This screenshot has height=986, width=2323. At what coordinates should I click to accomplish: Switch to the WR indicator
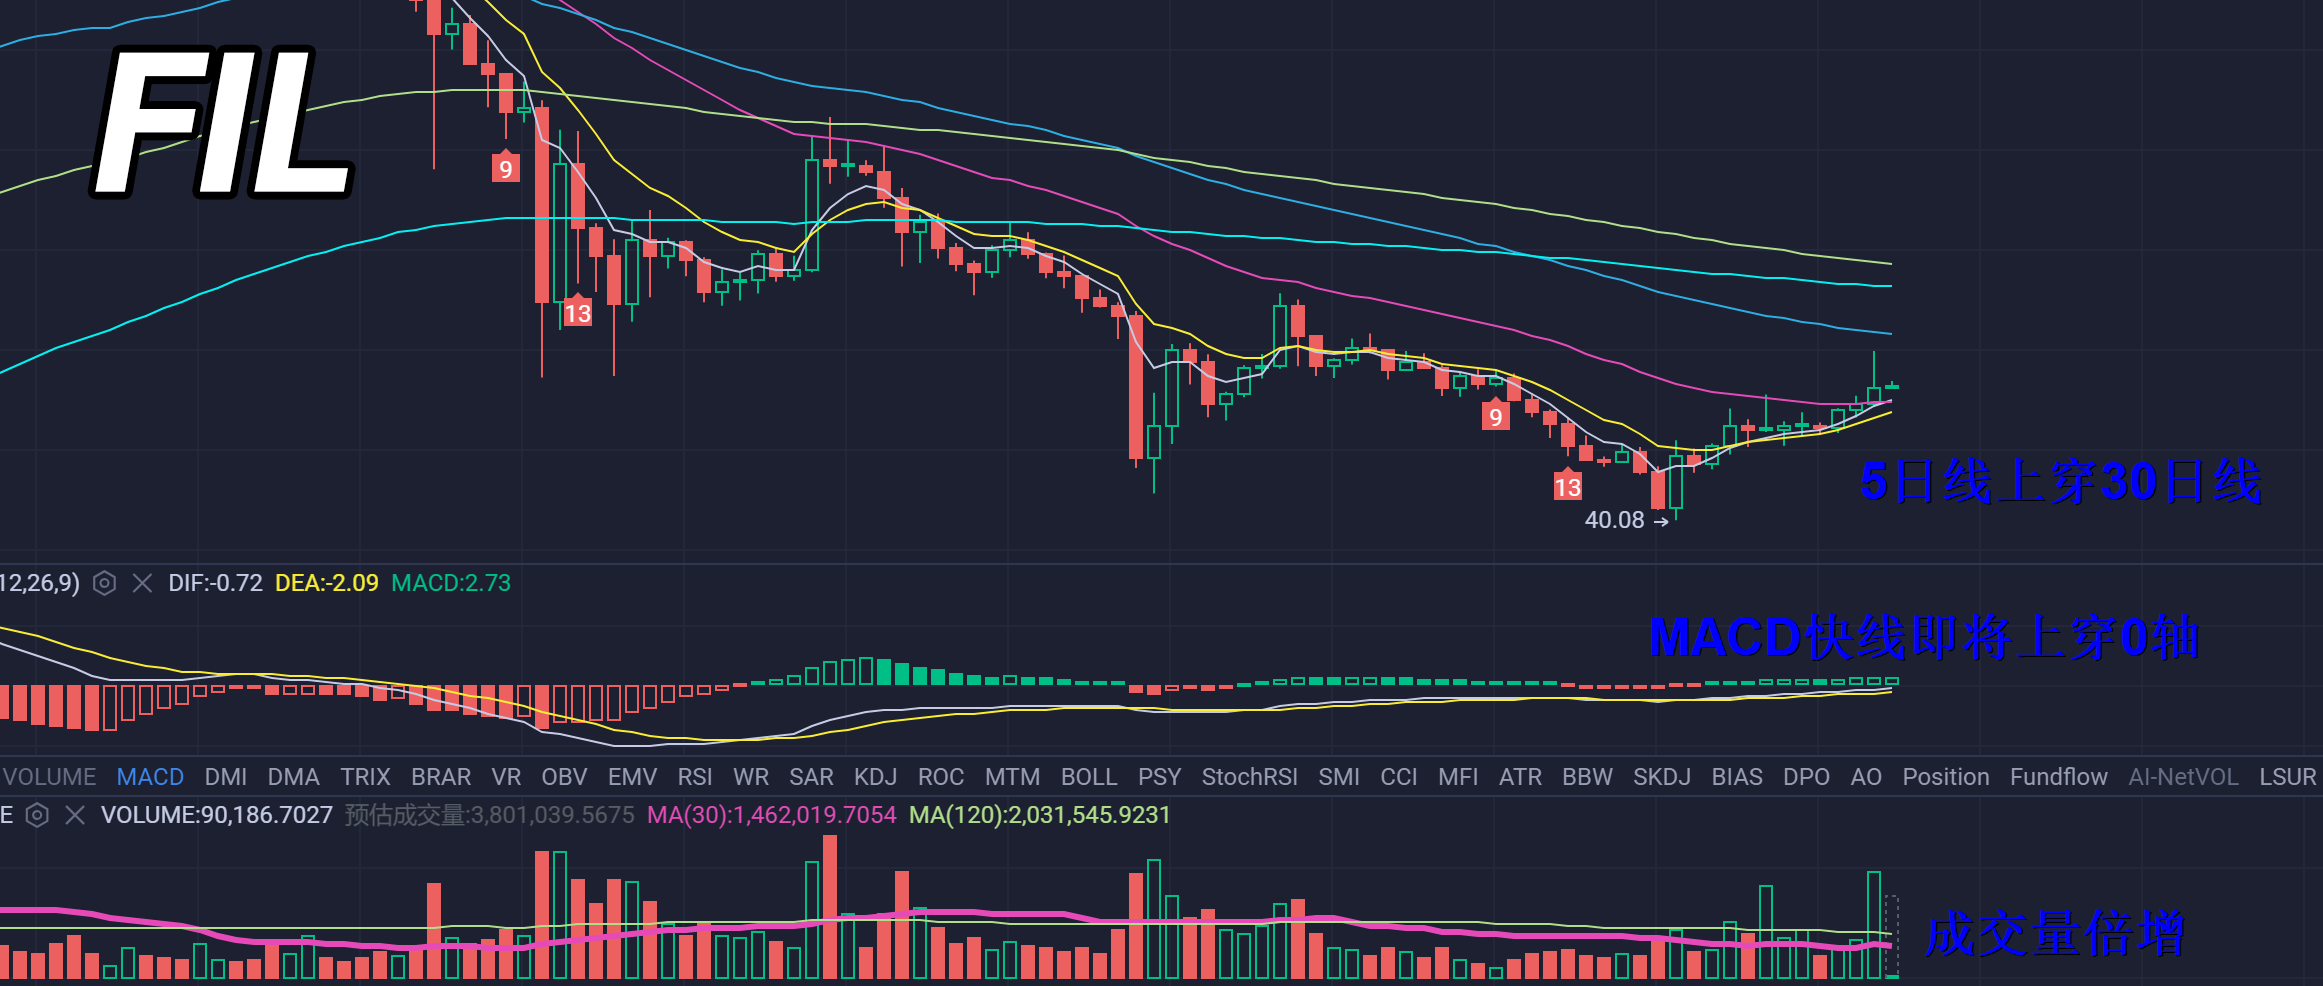[x=751, y=777]
